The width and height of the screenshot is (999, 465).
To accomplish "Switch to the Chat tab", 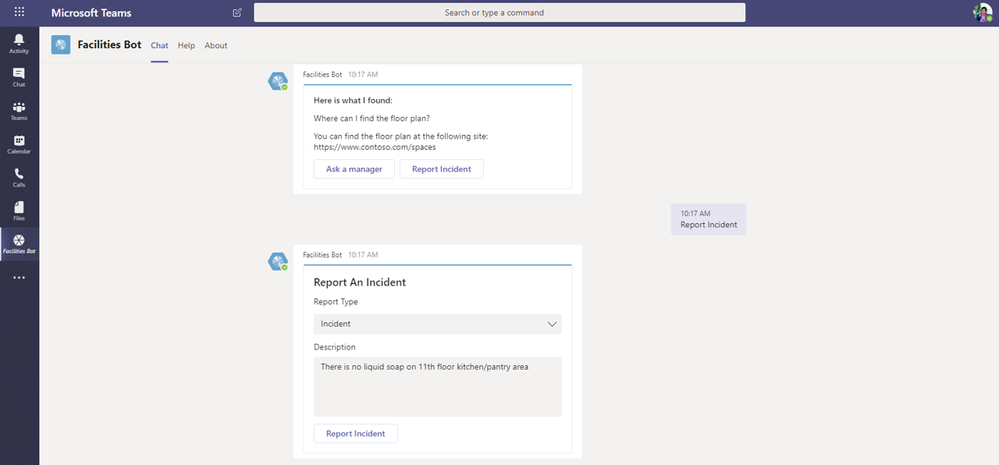I will [159, 45].
